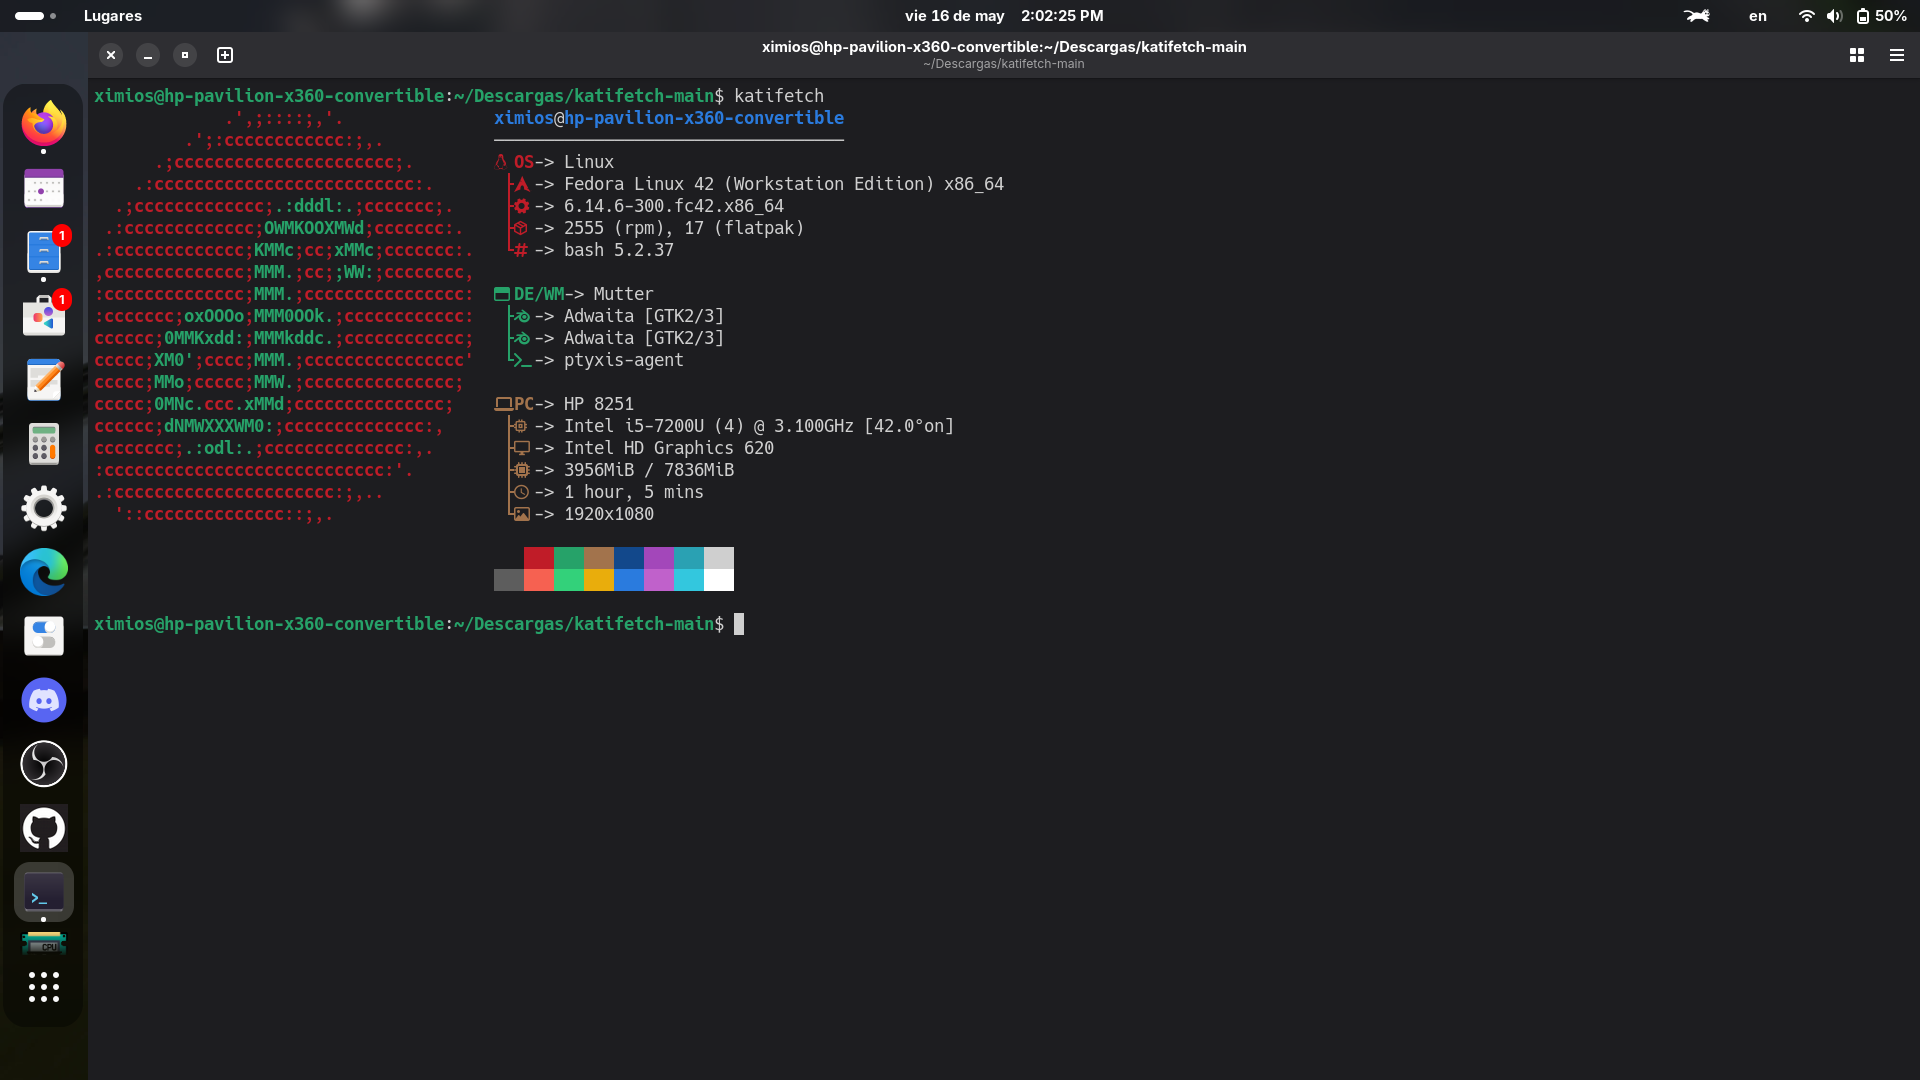Open a new terminal tab with the plus icon
Viewport: 1920px width, 1080px height.
pos(224,55)
